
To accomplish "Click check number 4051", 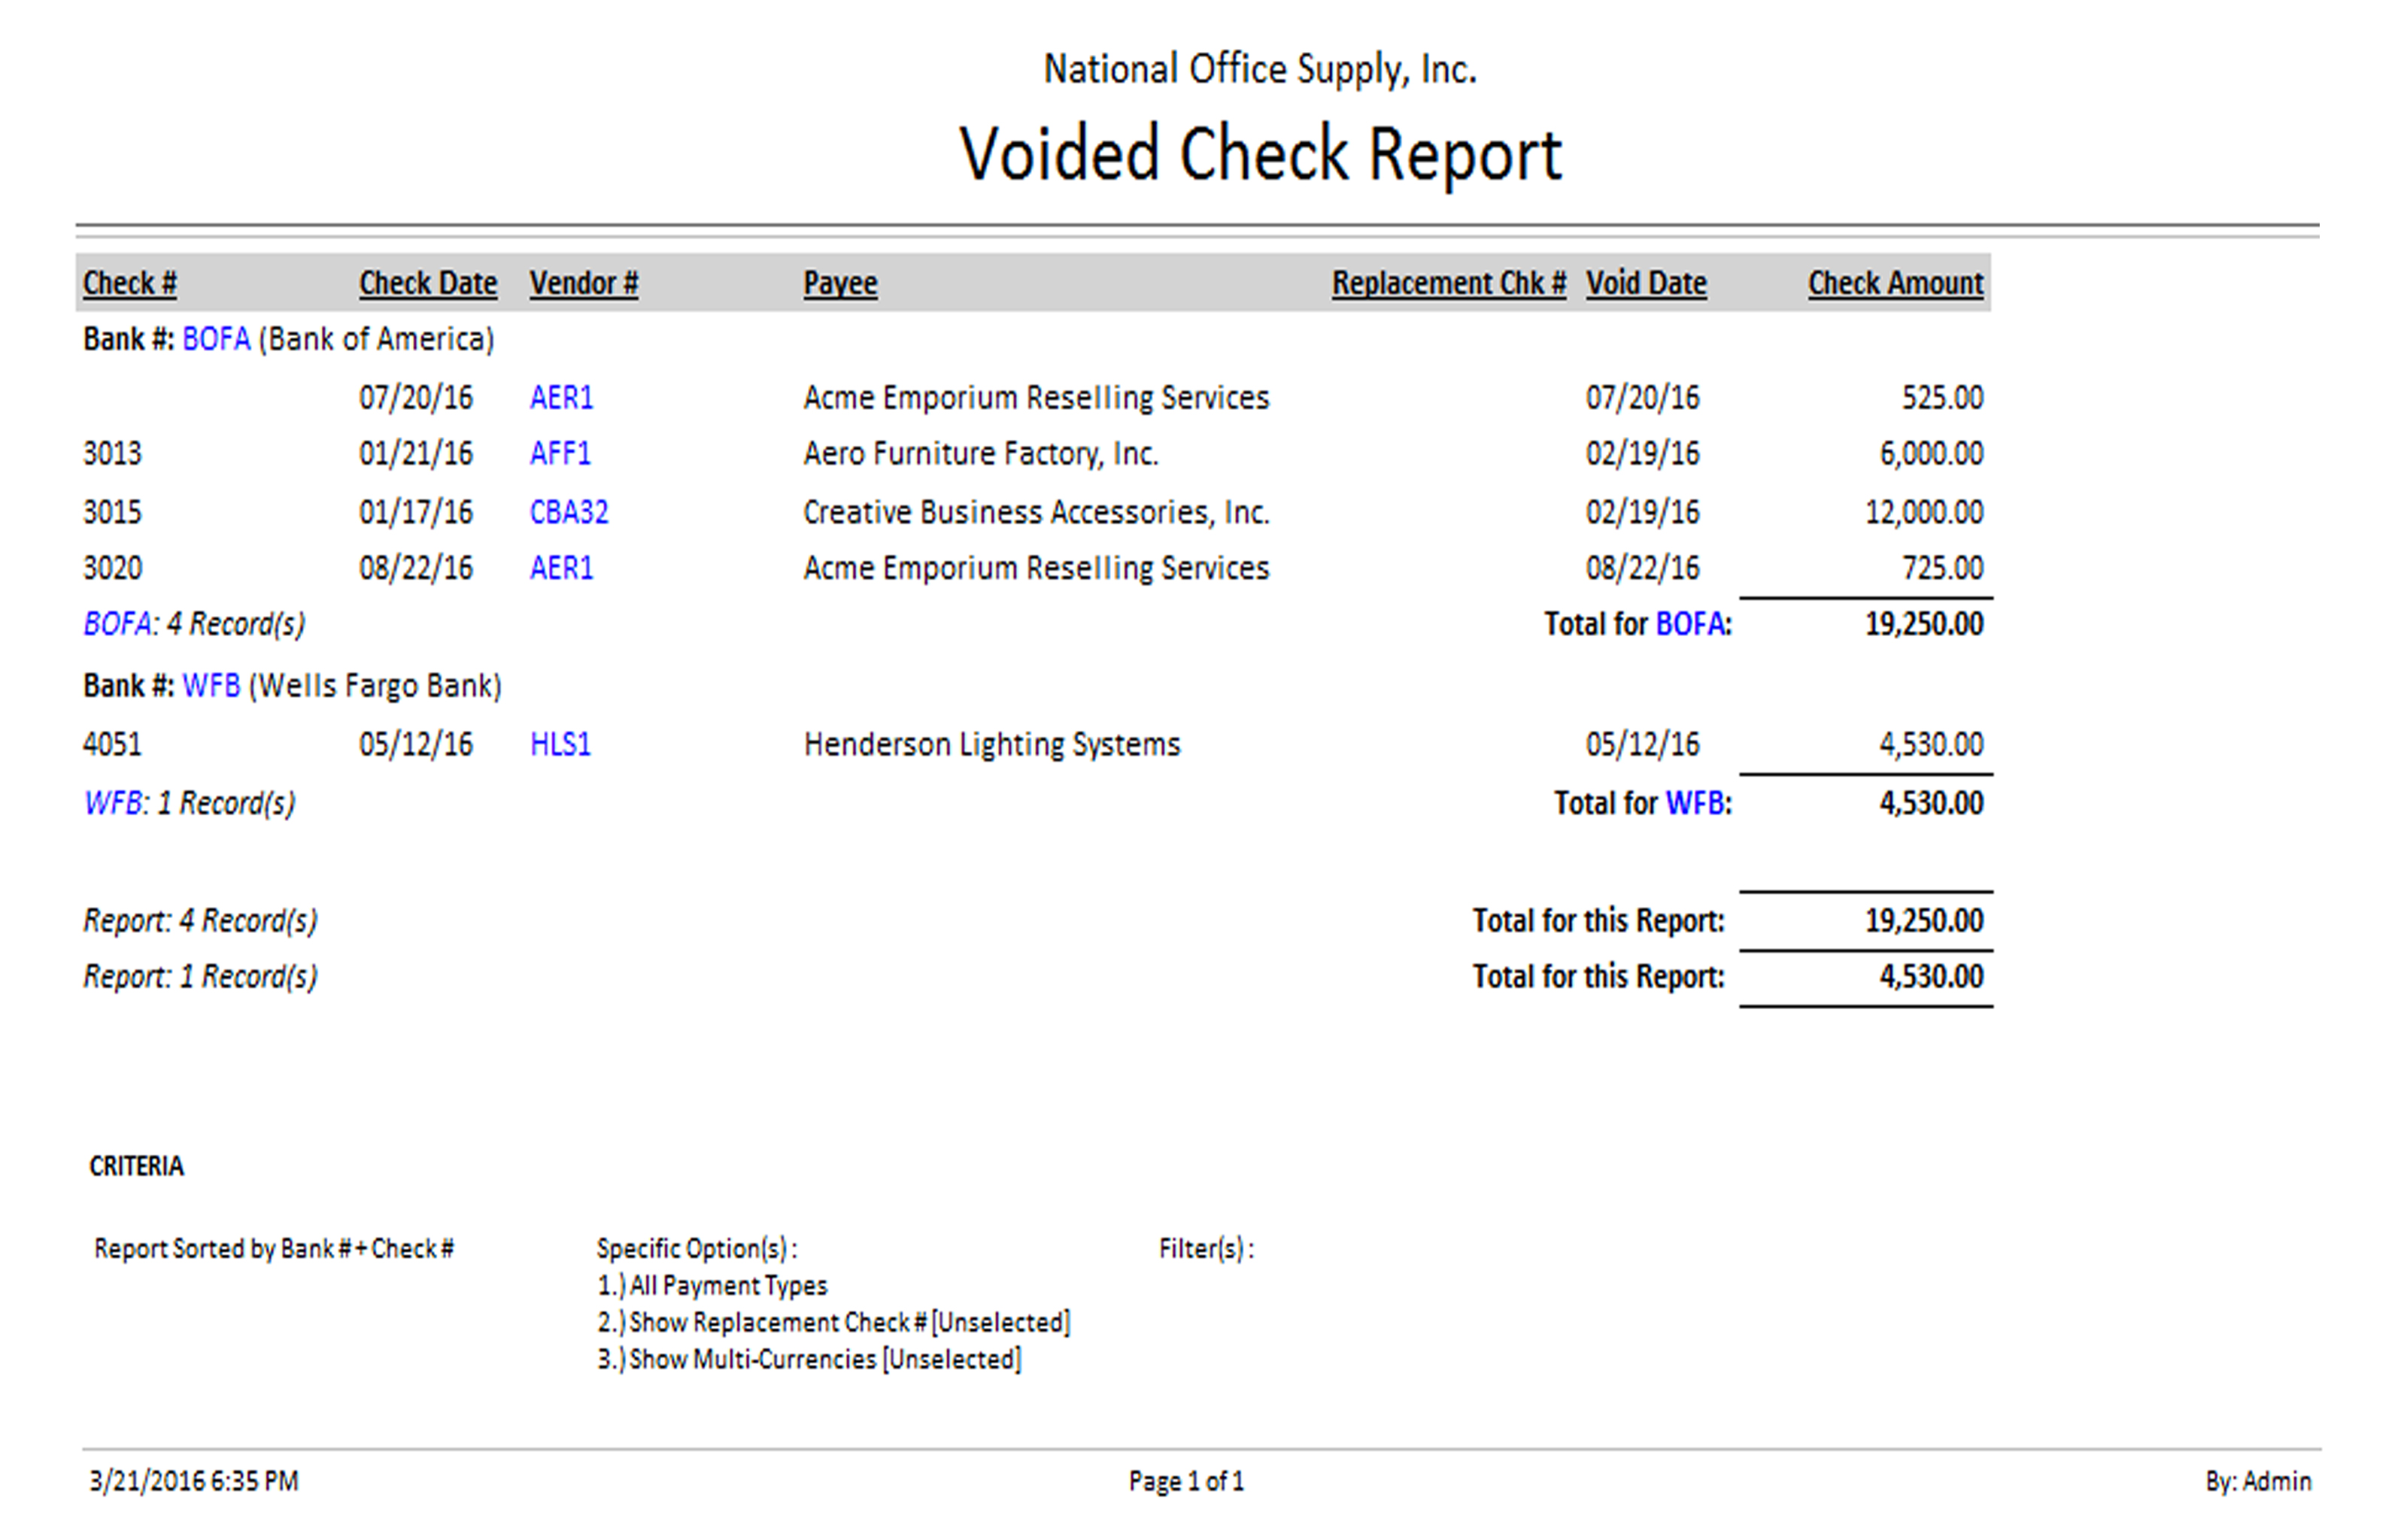I will (112, 744).
